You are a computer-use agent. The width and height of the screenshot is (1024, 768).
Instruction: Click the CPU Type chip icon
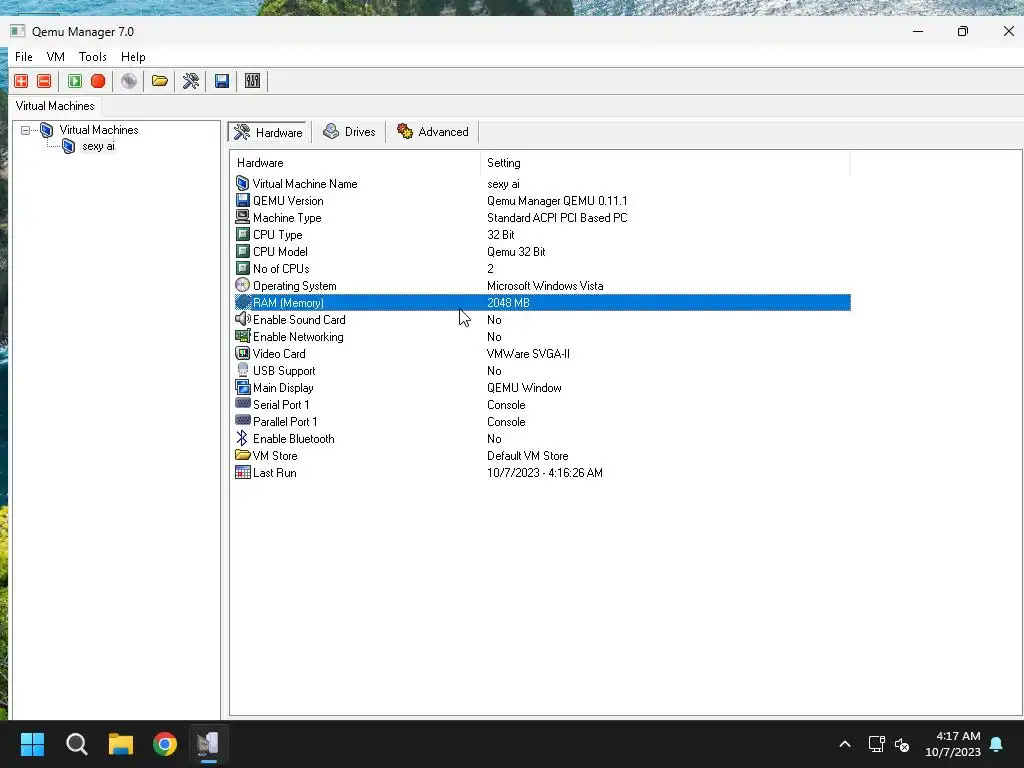[242, 234]
